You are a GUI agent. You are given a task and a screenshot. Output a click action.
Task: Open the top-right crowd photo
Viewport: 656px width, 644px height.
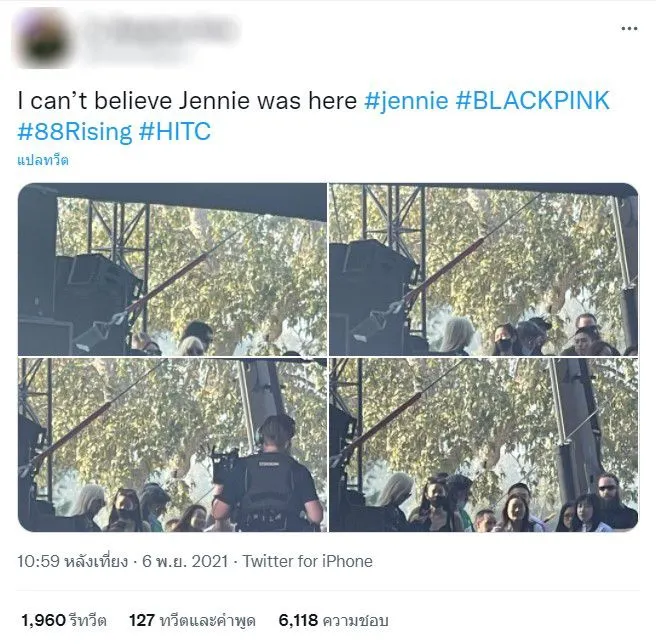[x=484, y=269]
